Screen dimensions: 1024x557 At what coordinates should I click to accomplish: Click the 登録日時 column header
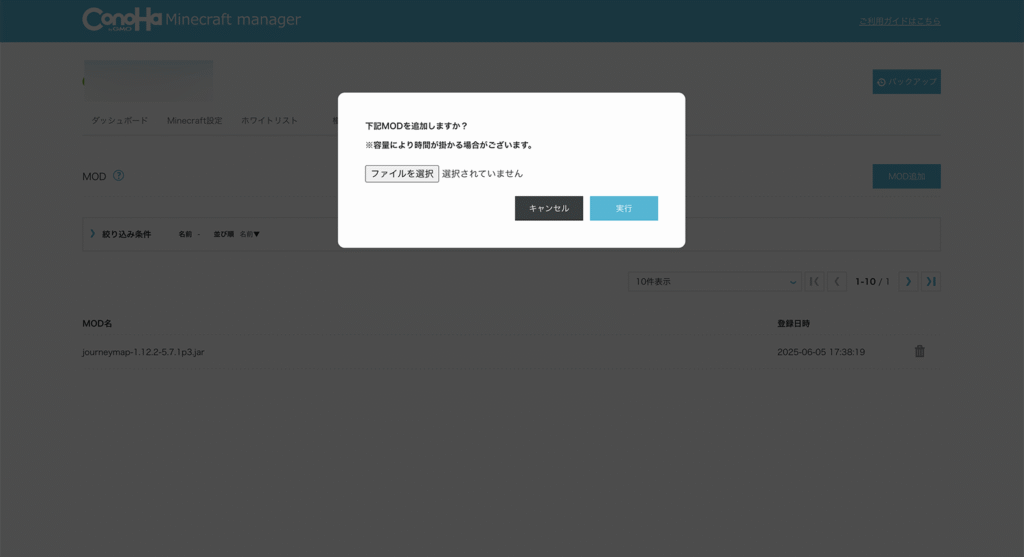pos(793,324)
